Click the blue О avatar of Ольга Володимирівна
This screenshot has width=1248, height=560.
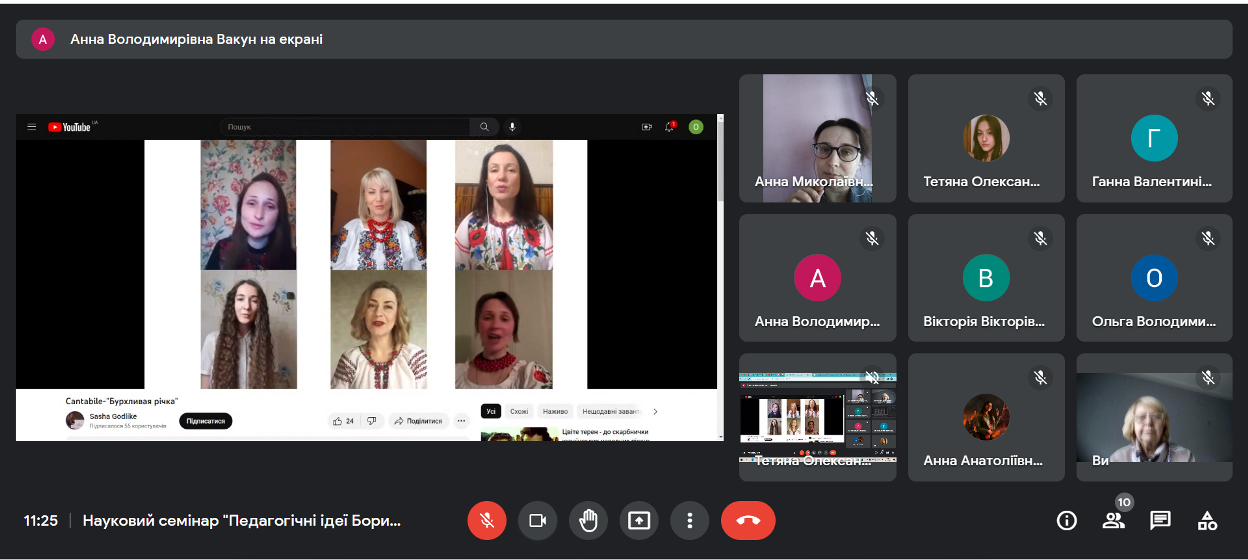pyautogui.click(x=1154, y=278)
